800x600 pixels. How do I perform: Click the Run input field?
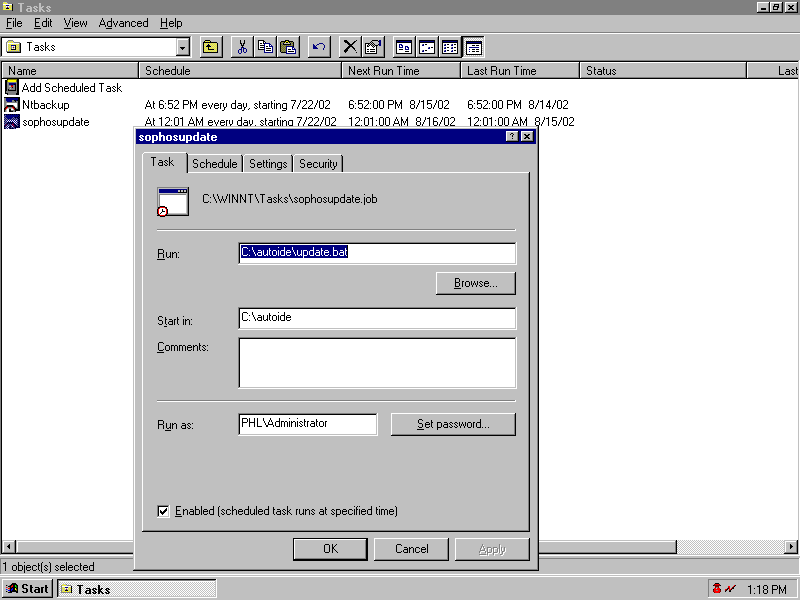click(x=377, y=253)
